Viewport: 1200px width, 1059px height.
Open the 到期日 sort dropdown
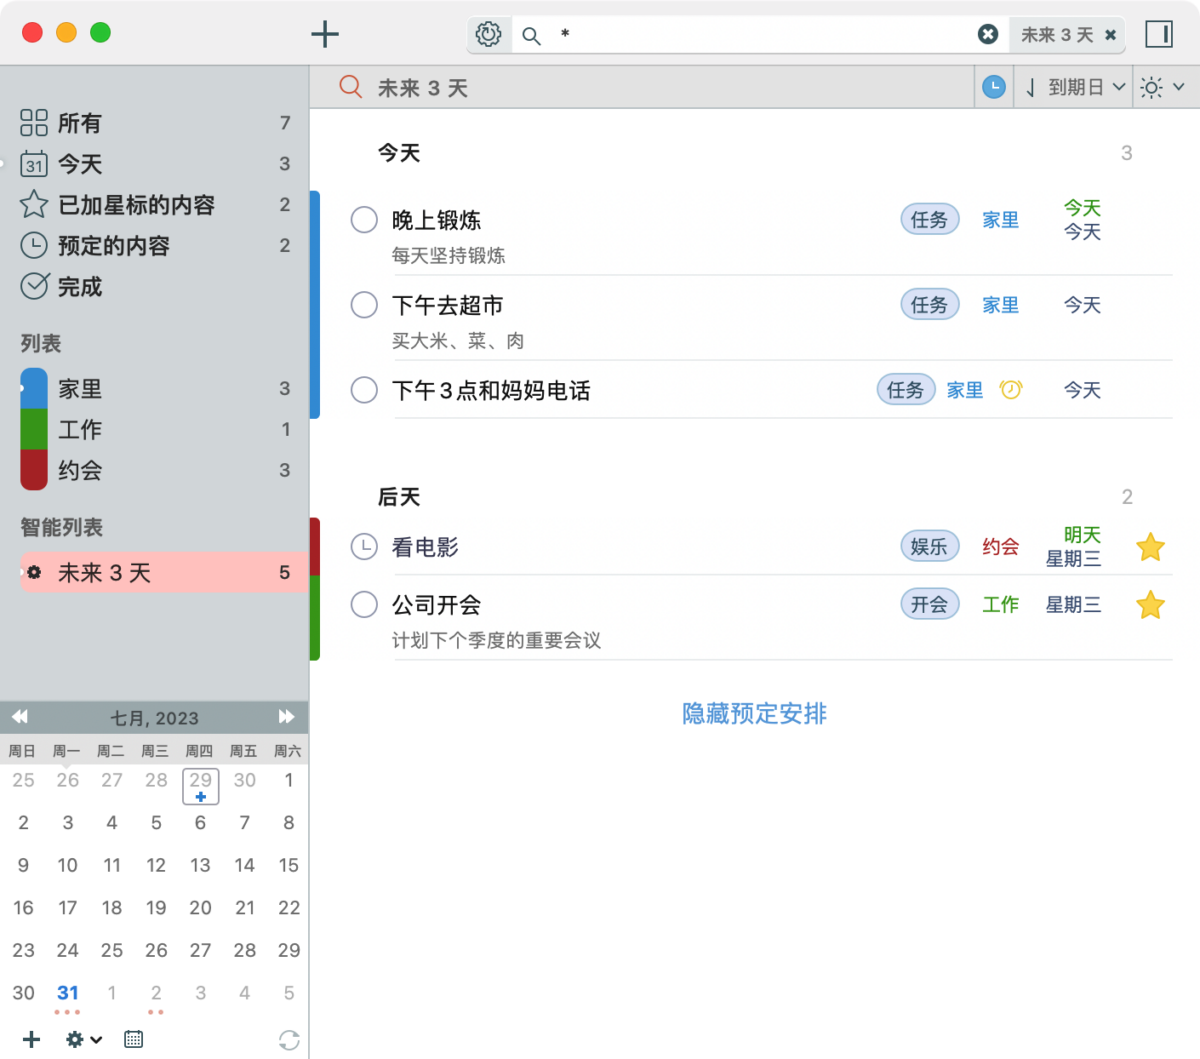pyautogui.click(x=1075, y=87)
